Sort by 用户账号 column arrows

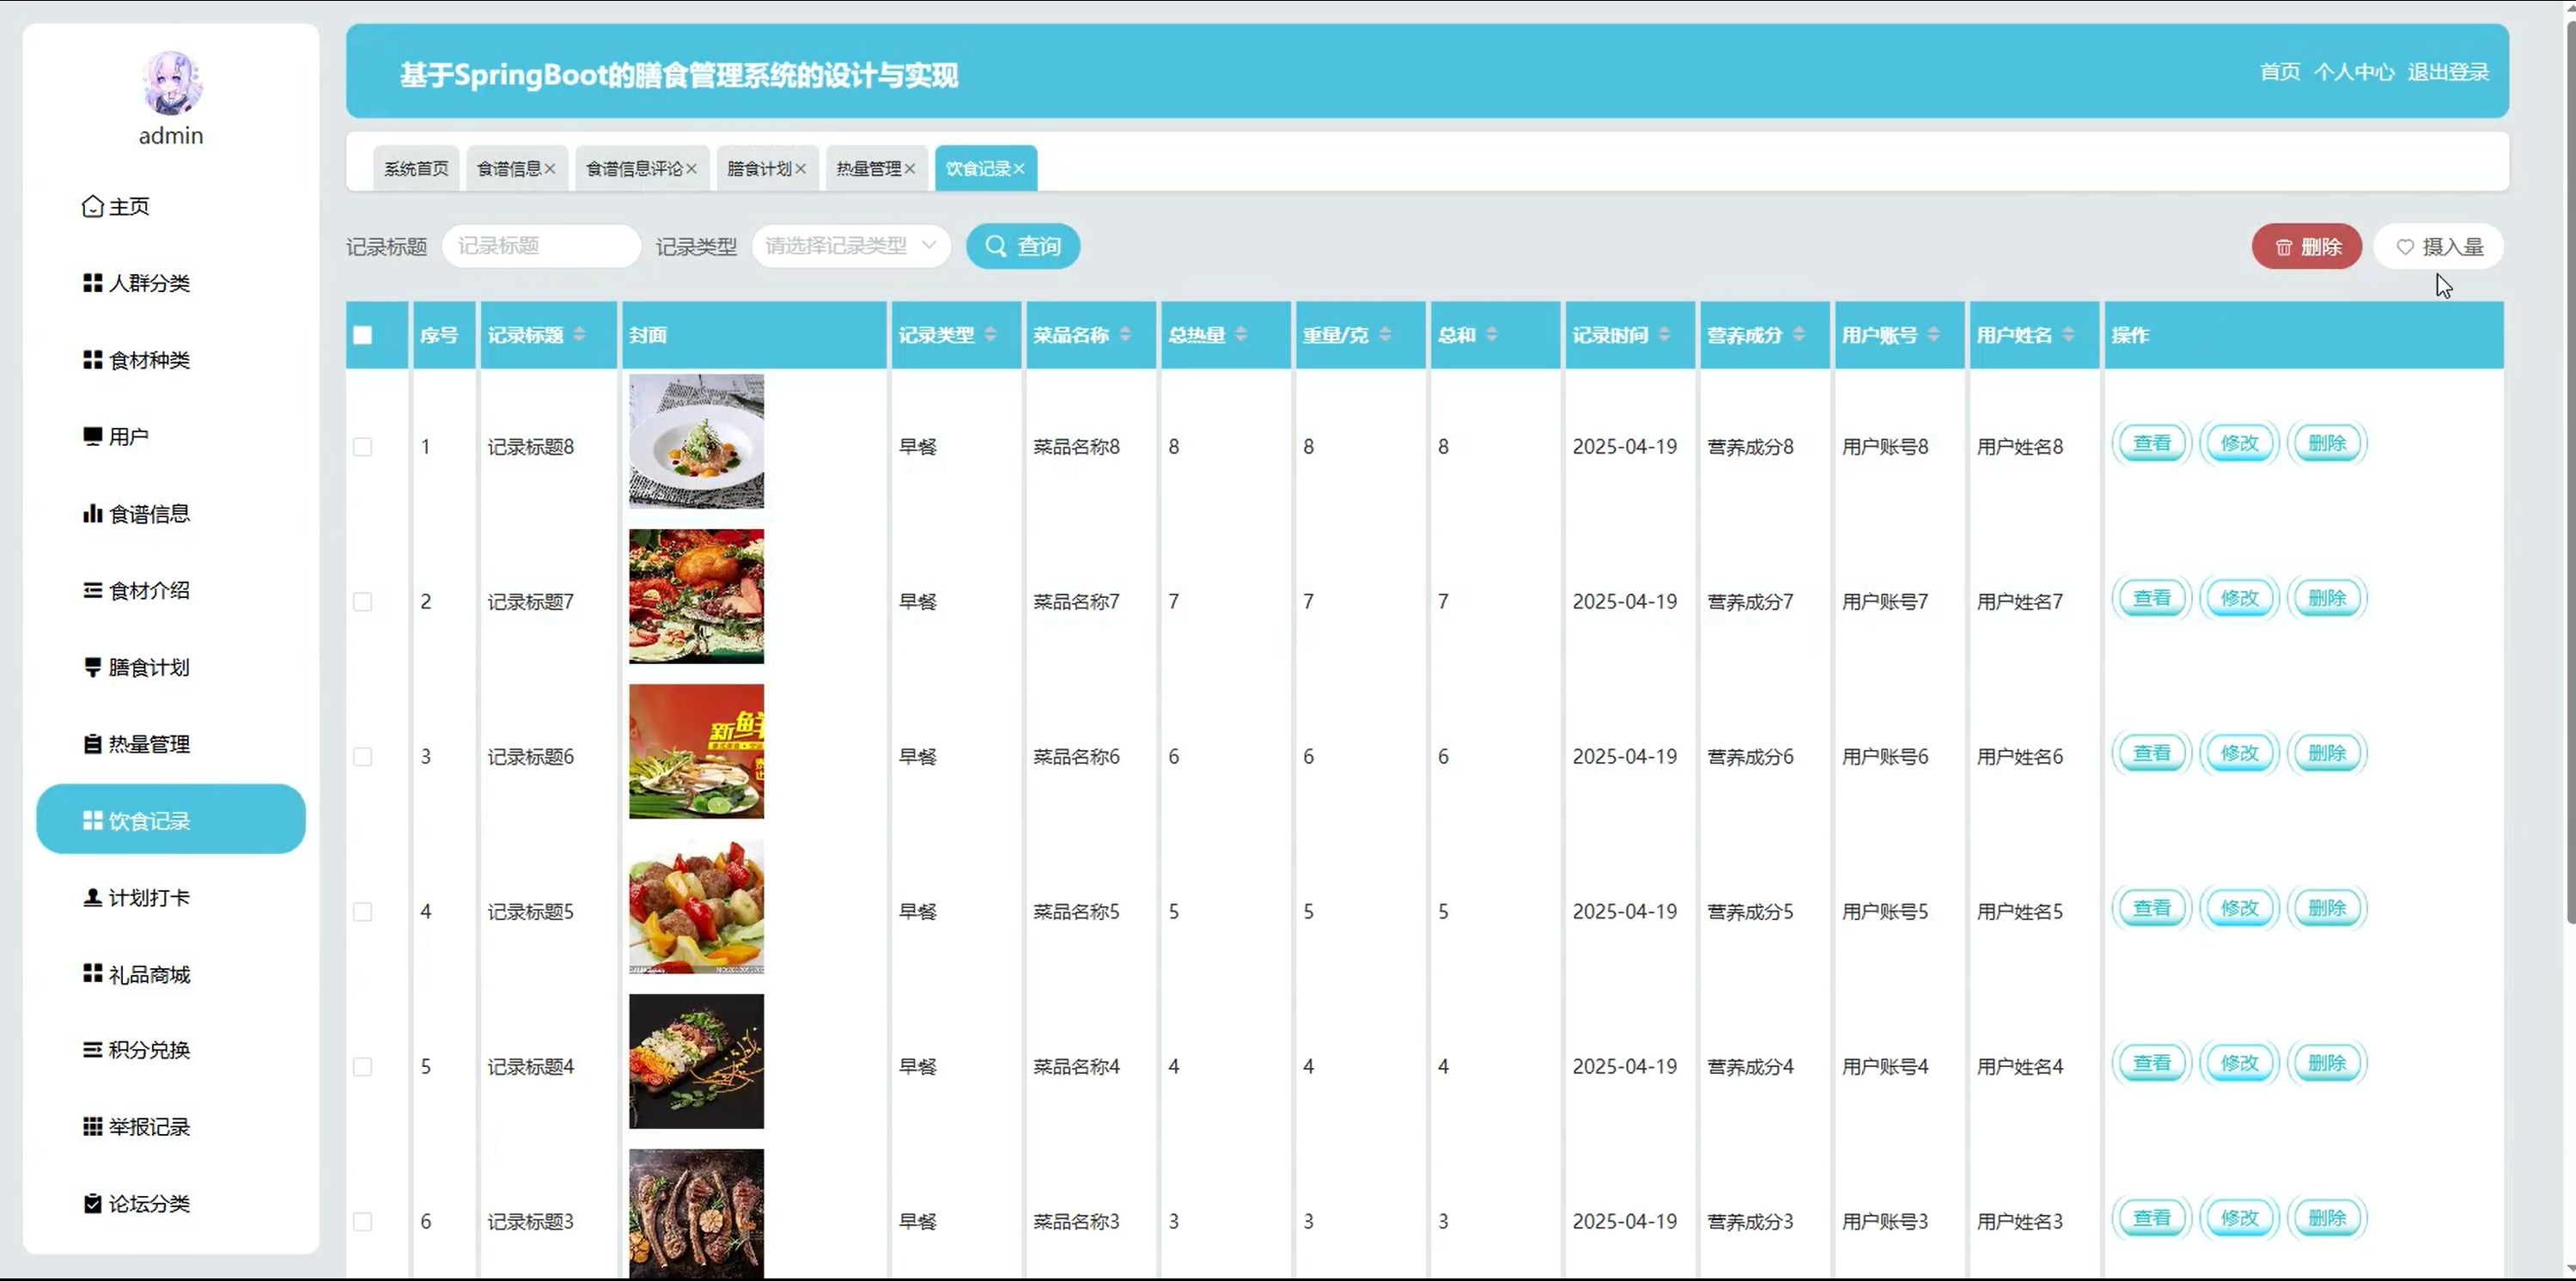point(1934,335)
